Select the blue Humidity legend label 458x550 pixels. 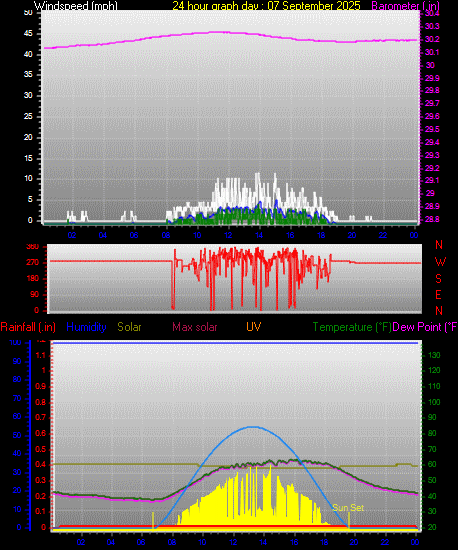(x=86, y=327)
